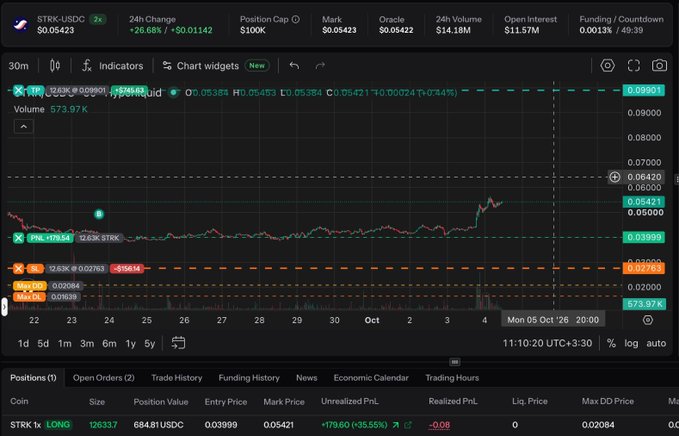
Task: Switch to Trading Hours tab
Action: (x=452, y=378)
